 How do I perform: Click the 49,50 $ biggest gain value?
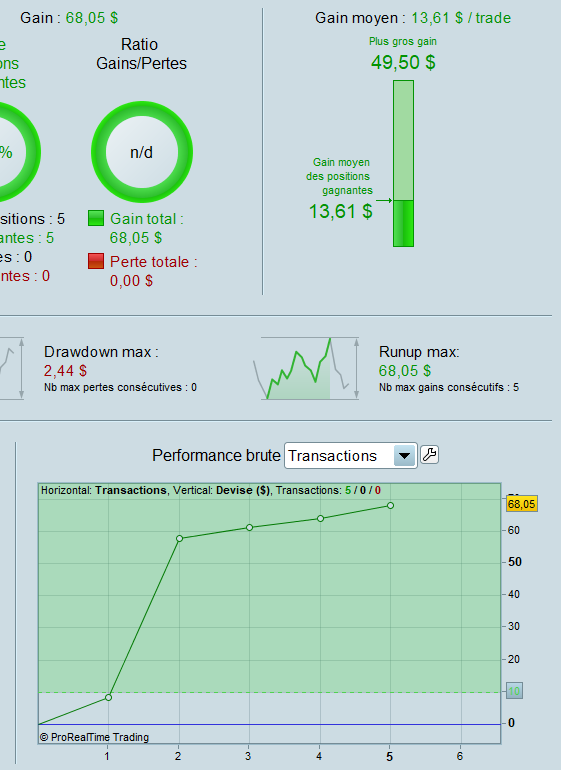coord(403,62)
